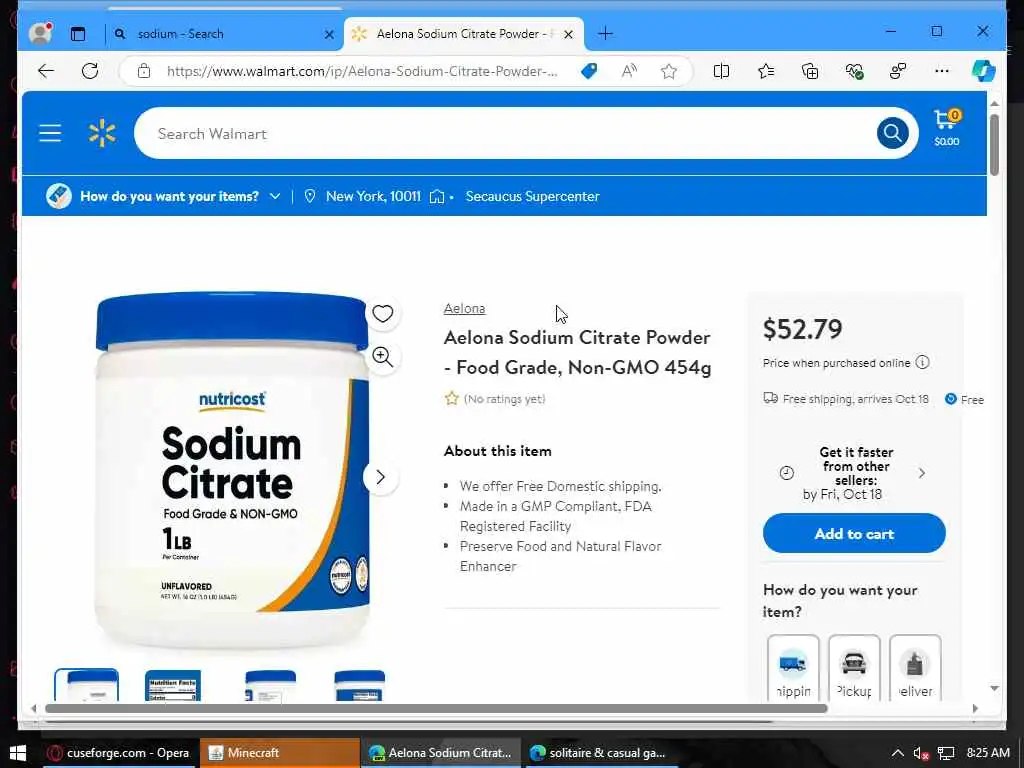Open the Favorites list
The width and height of the screenshot is (1024, 768).
[766, 71]
